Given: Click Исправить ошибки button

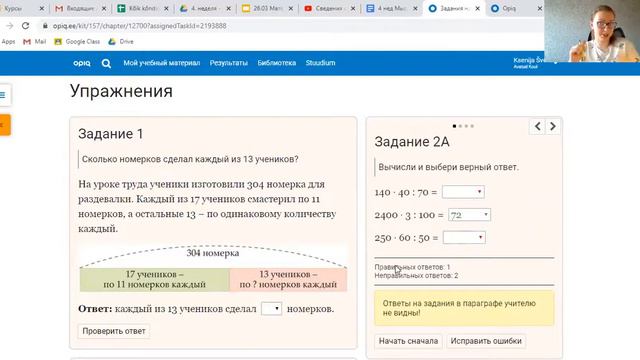Looking at the screenshot, I should [x=486, y=341].
